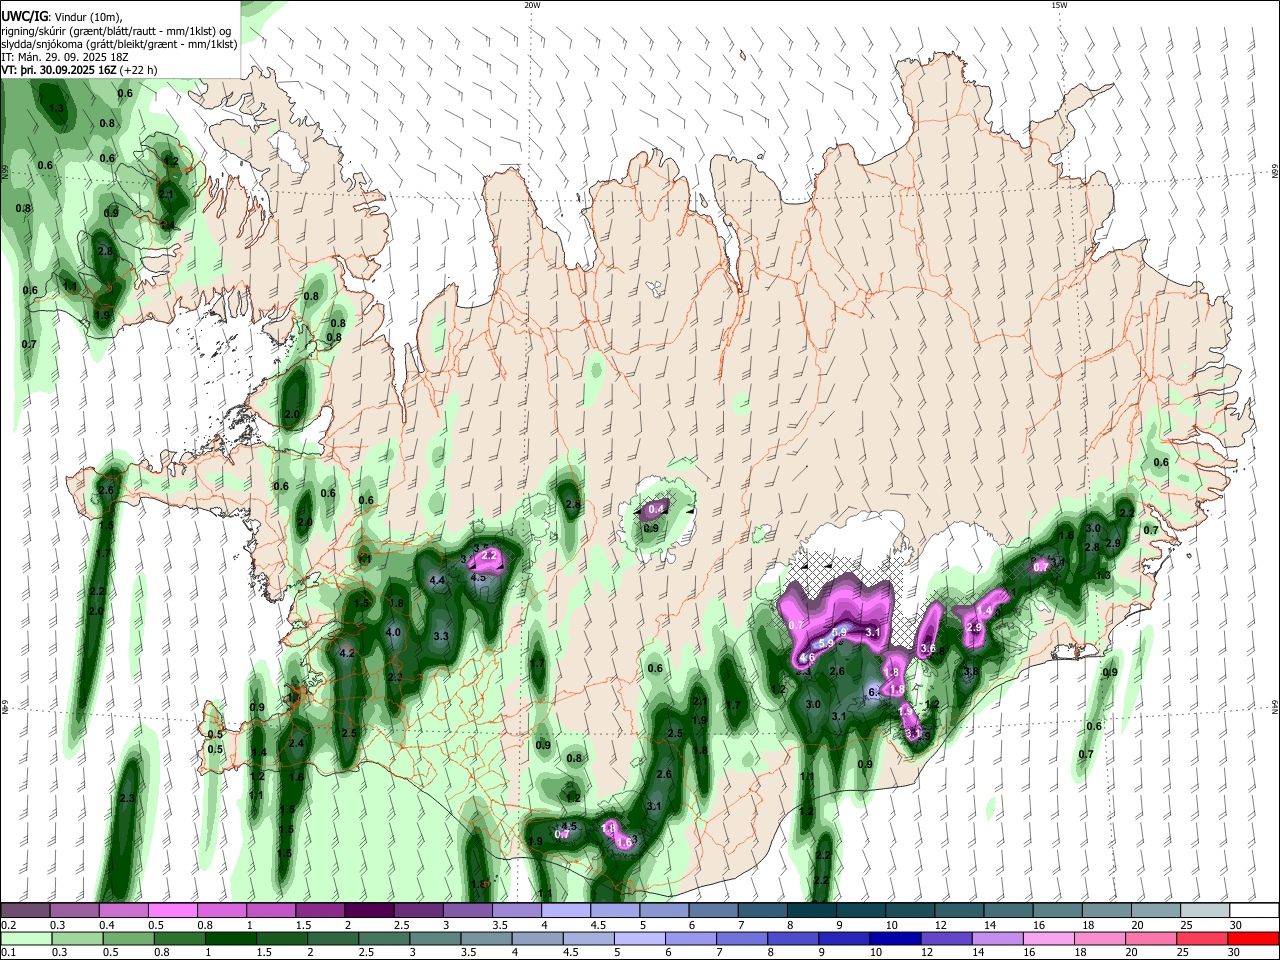Click the '3.8' precipitation value on the map
The width and height of the screenshot is (1280, 960).
(x=970, y=672)
